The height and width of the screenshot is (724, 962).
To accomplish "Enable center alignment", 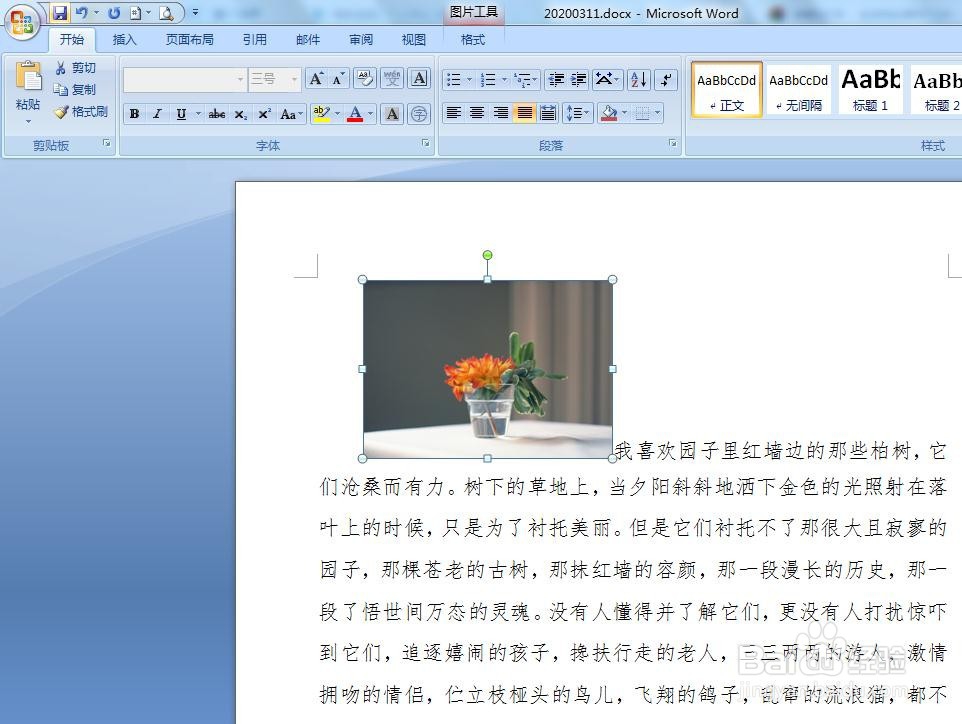I will click(x=477, y=113).
